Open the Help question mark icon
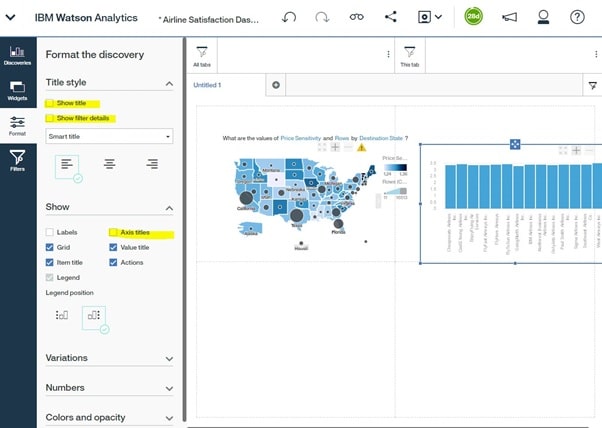 (x=577, y=17)
